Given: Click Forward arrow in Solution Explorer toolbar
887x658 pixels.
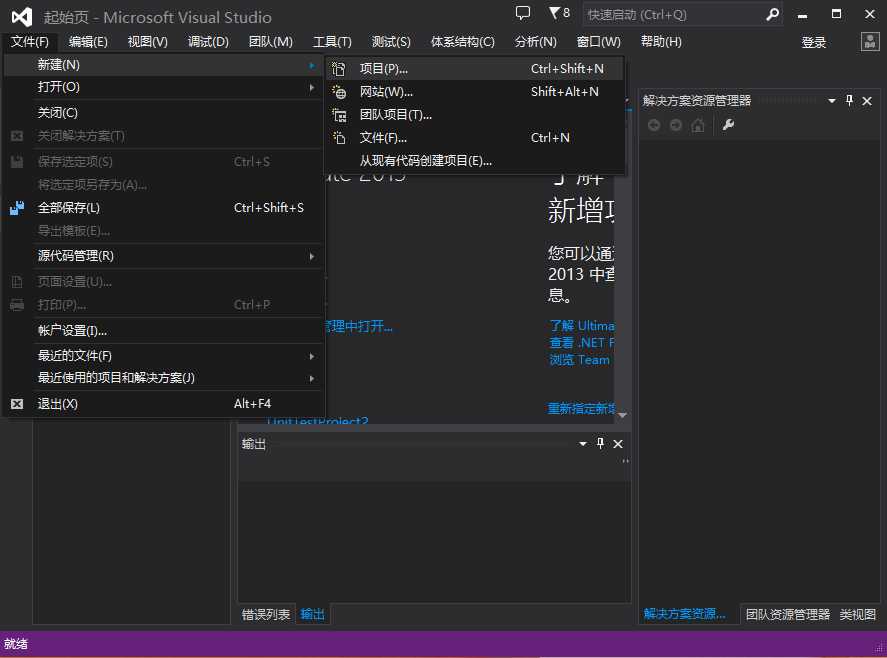Looking at the screenshot, I should pos(676,125).
